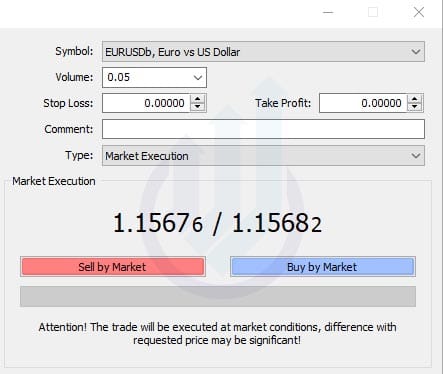Click the Symbol label
The width and height of the screenshot is (443, 374).
[74, 51]
